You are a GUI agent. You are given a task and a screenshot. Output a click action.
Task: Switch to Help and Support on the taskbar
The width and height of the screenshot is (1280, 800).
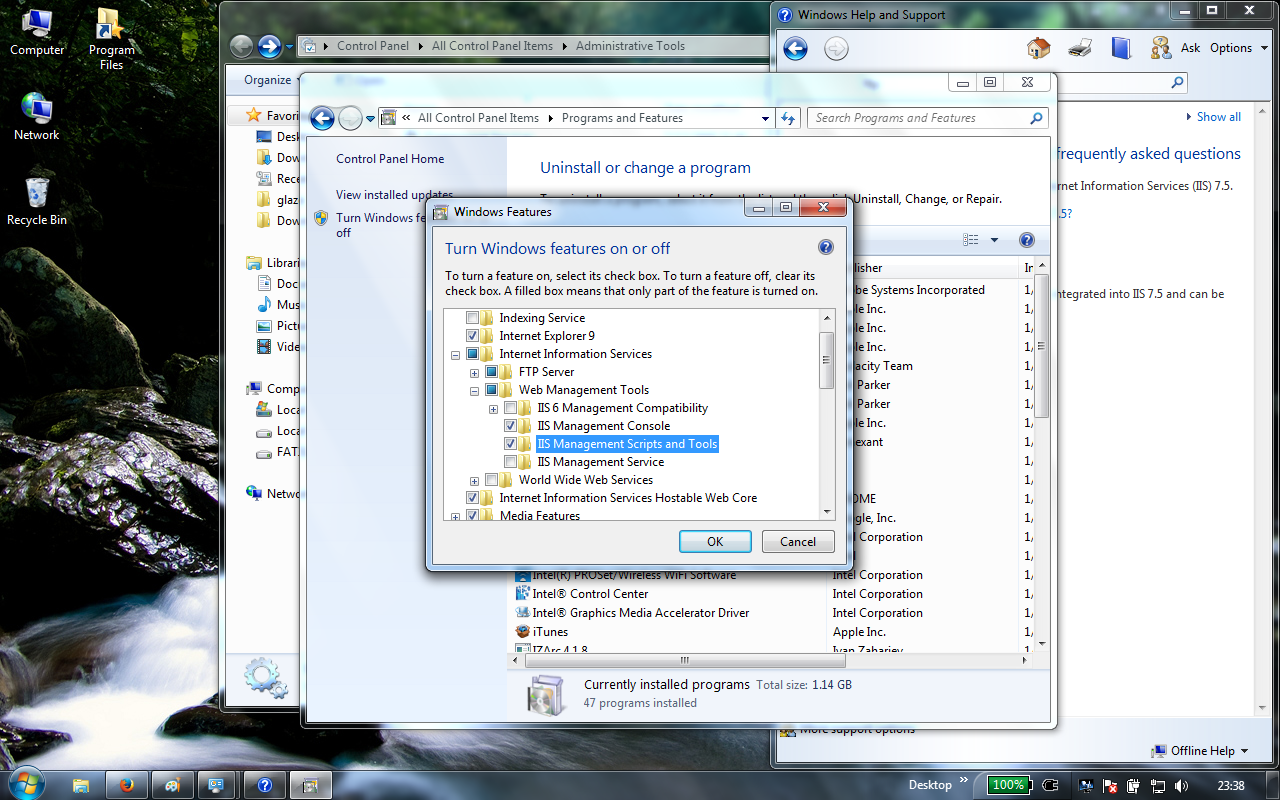tap(264, 785)
